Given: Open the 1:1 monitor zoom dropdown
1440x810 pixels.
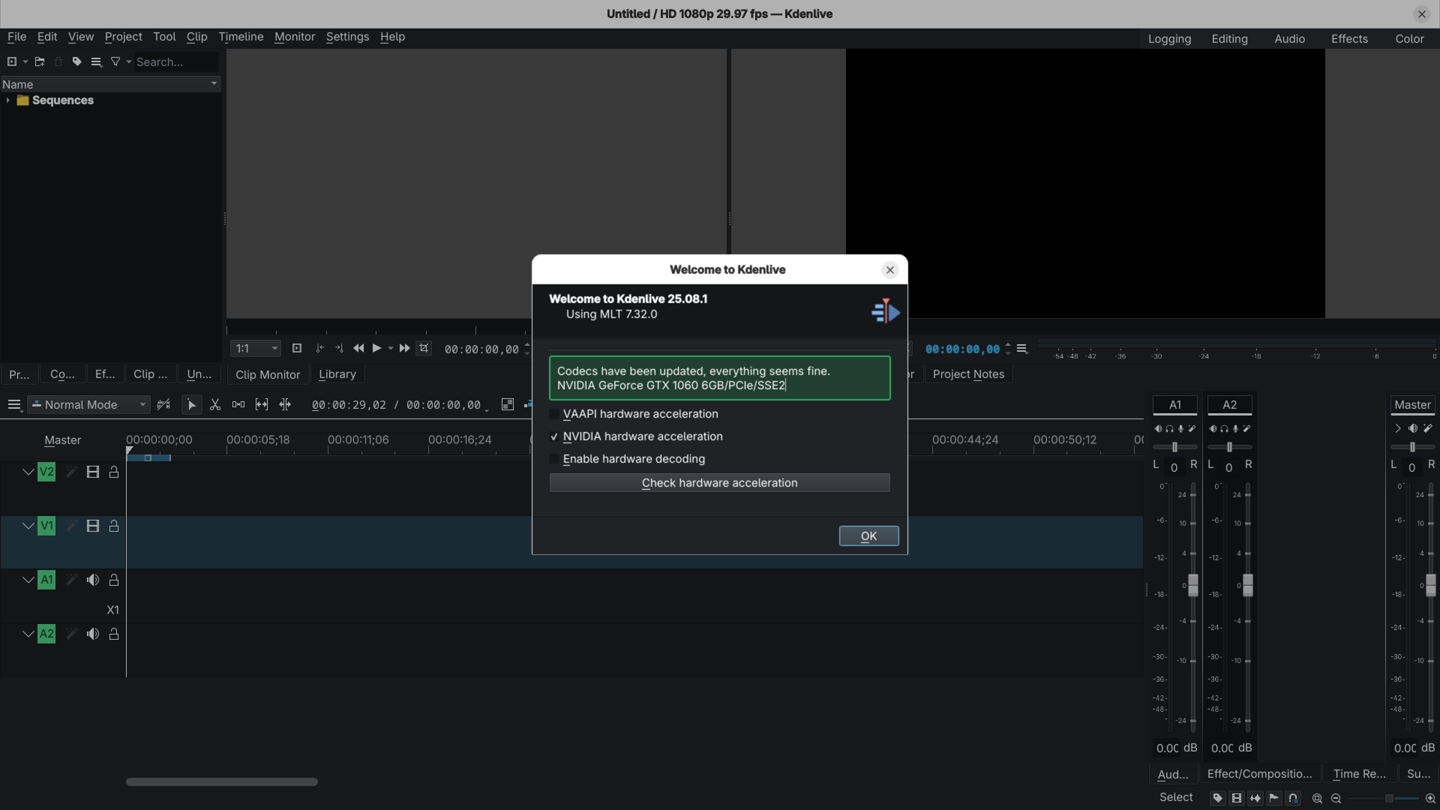Looking at the screenshot, I should coord(255,349).
